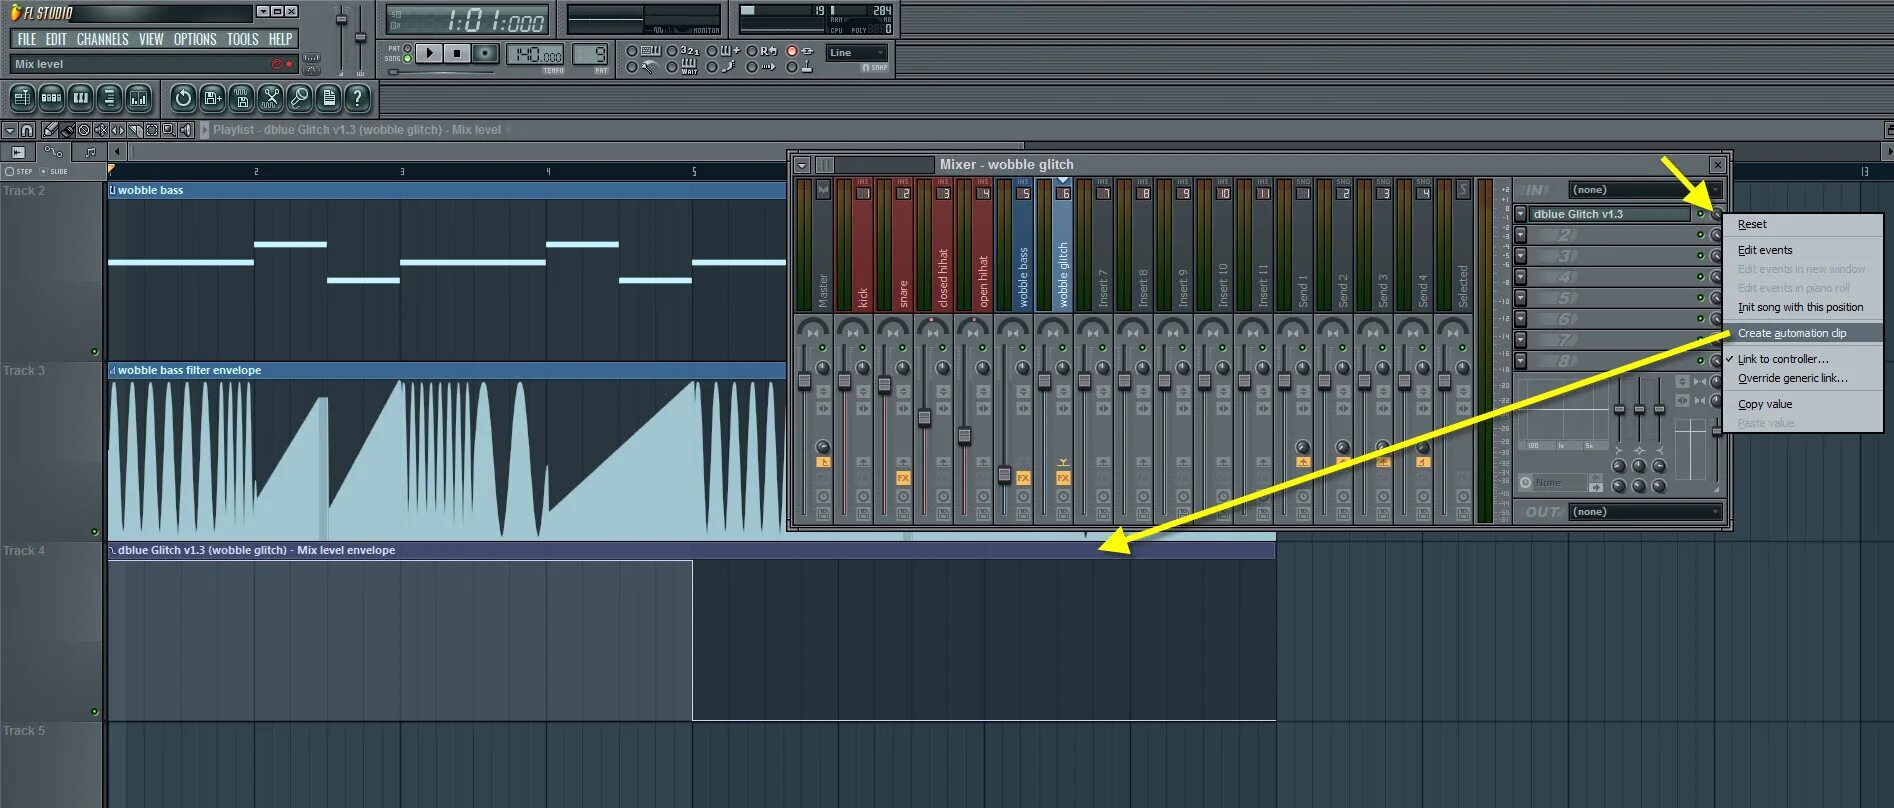
Task: Select the playlist slip tool
Action: pos(118,130)
